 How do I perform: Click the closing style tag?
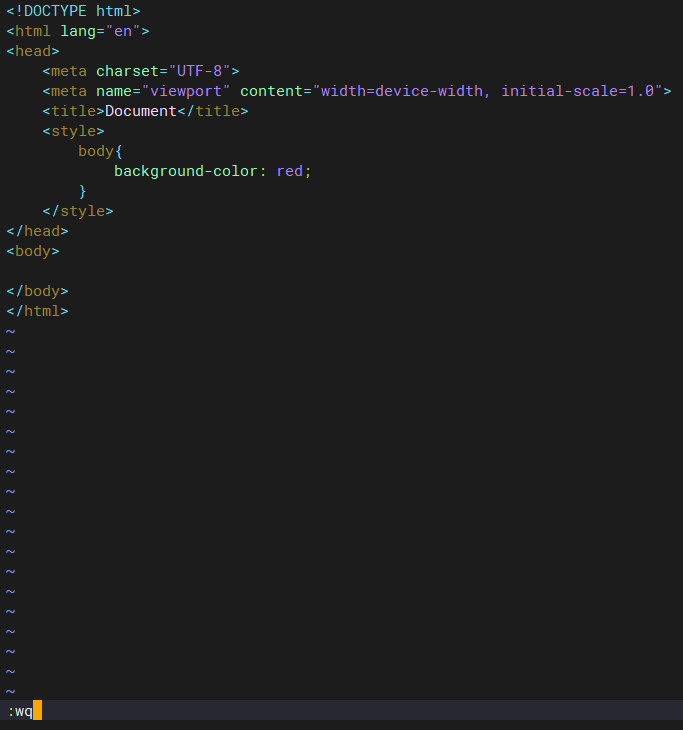[78, 211]
